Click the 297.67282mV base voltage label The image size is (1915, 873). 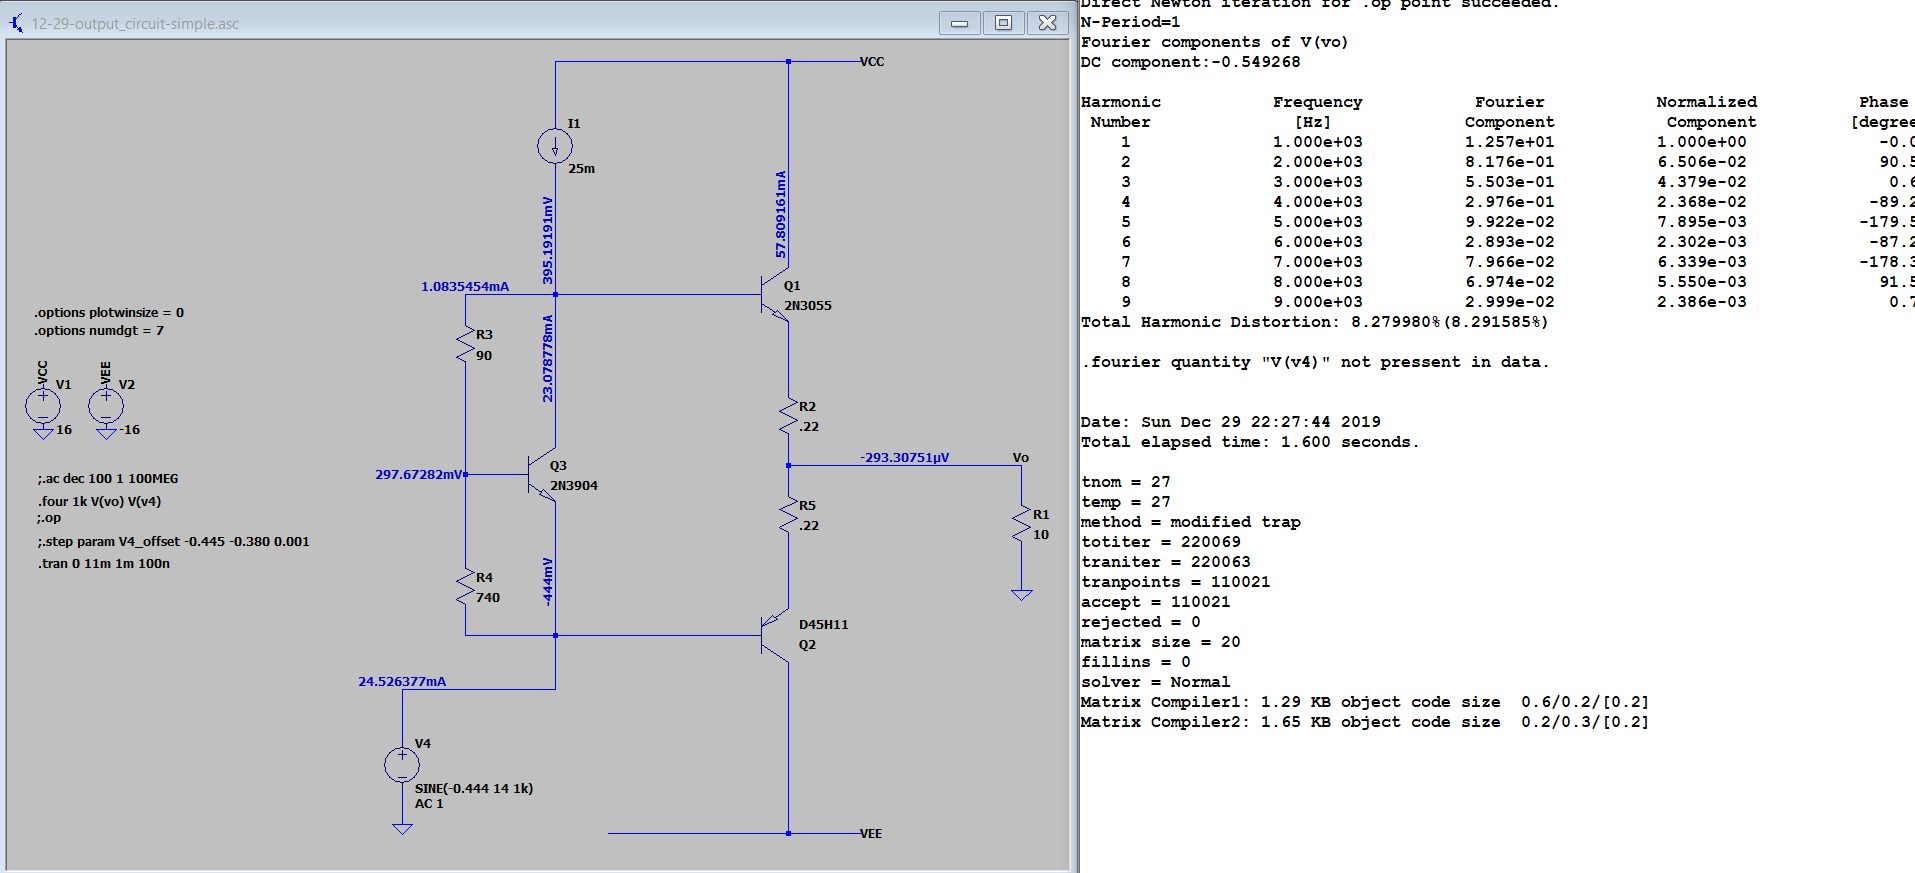pyautogui.click(x=419, y=475)
